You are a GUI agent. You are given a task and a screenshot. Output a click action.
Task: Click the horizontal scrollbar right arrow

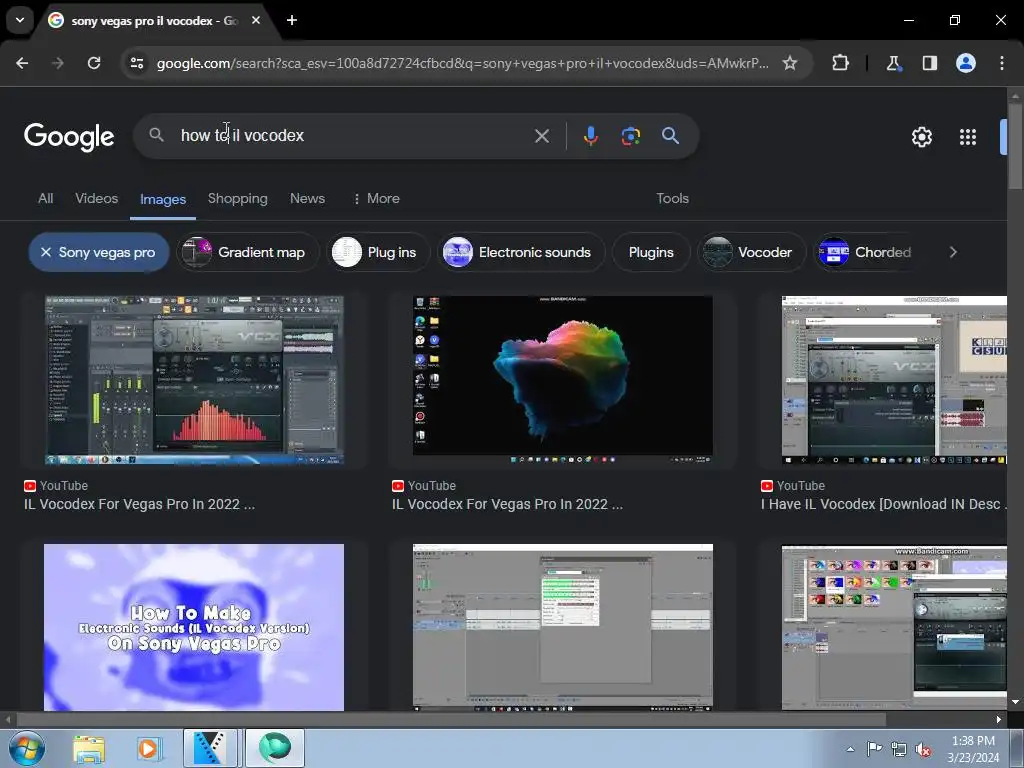(x=999, y=720)
